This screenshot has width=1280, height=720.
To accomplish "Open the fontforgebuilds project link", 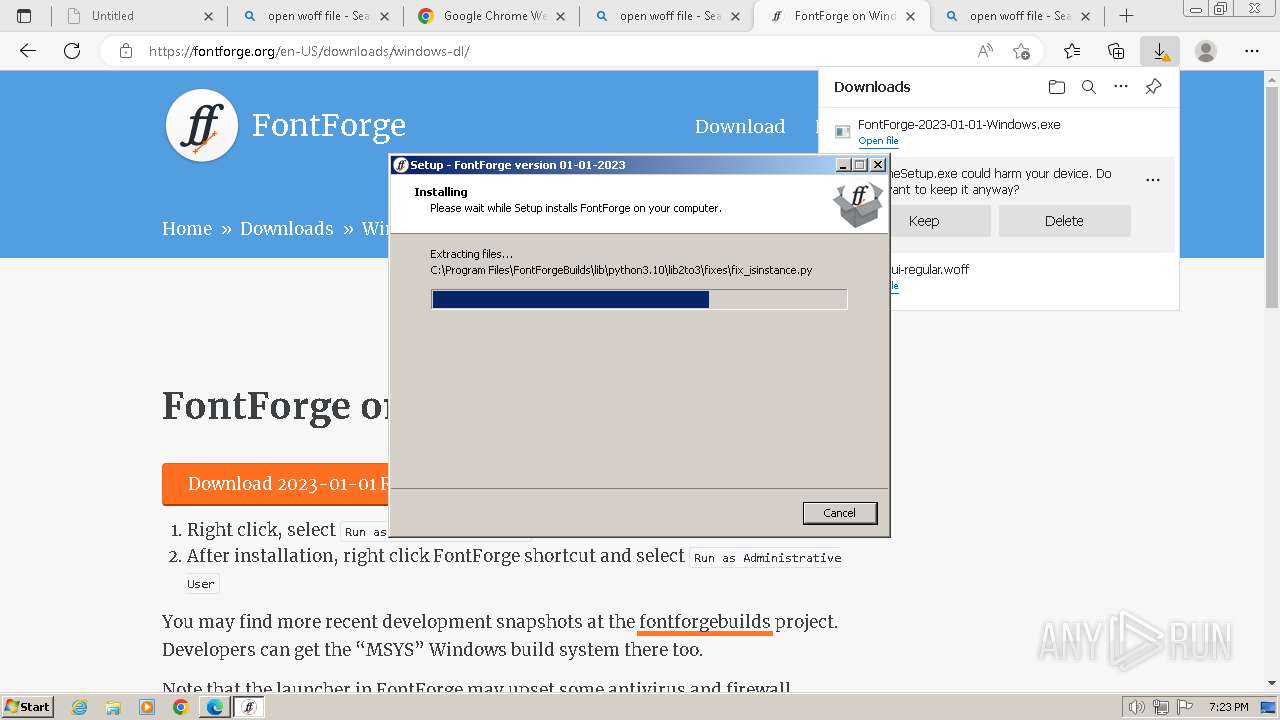I will click(x=705, y=622).
